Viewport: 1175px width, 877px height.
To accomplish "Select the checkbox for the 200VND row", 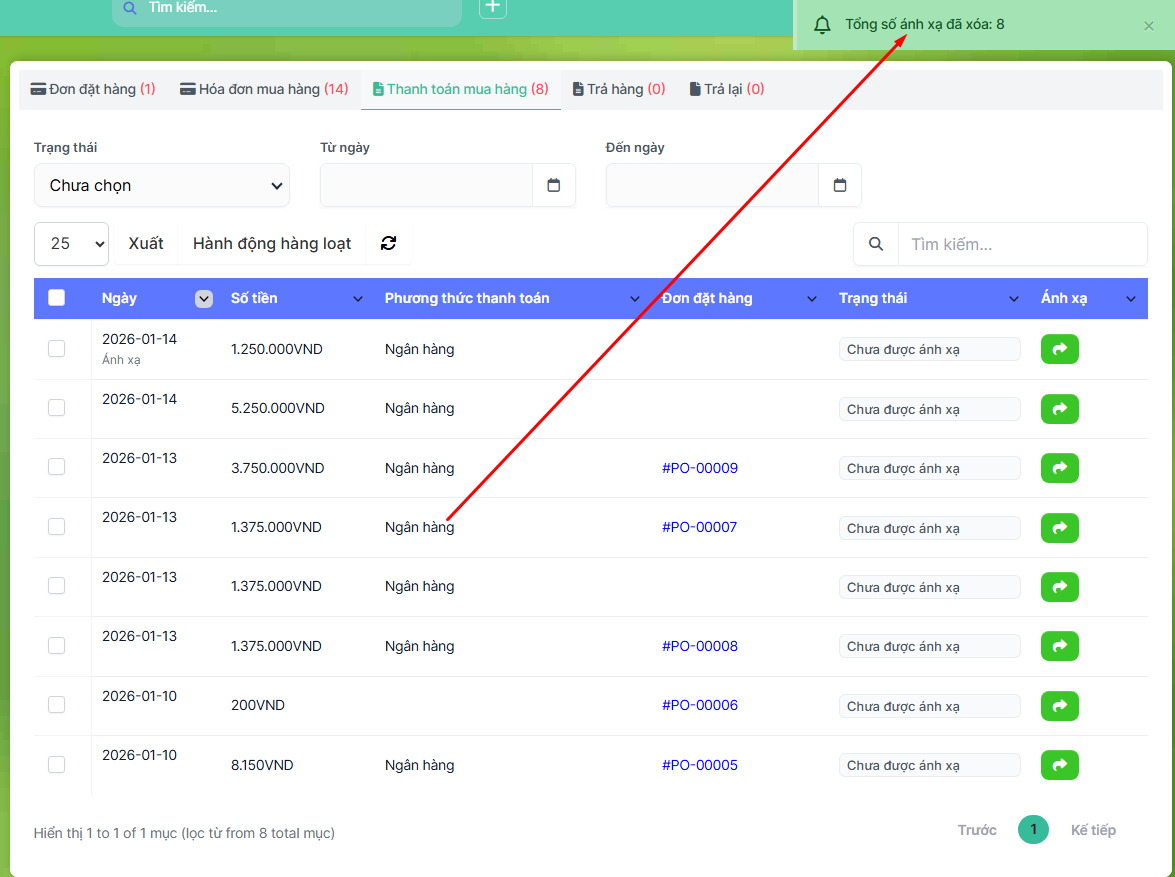I will coord(57,705).
